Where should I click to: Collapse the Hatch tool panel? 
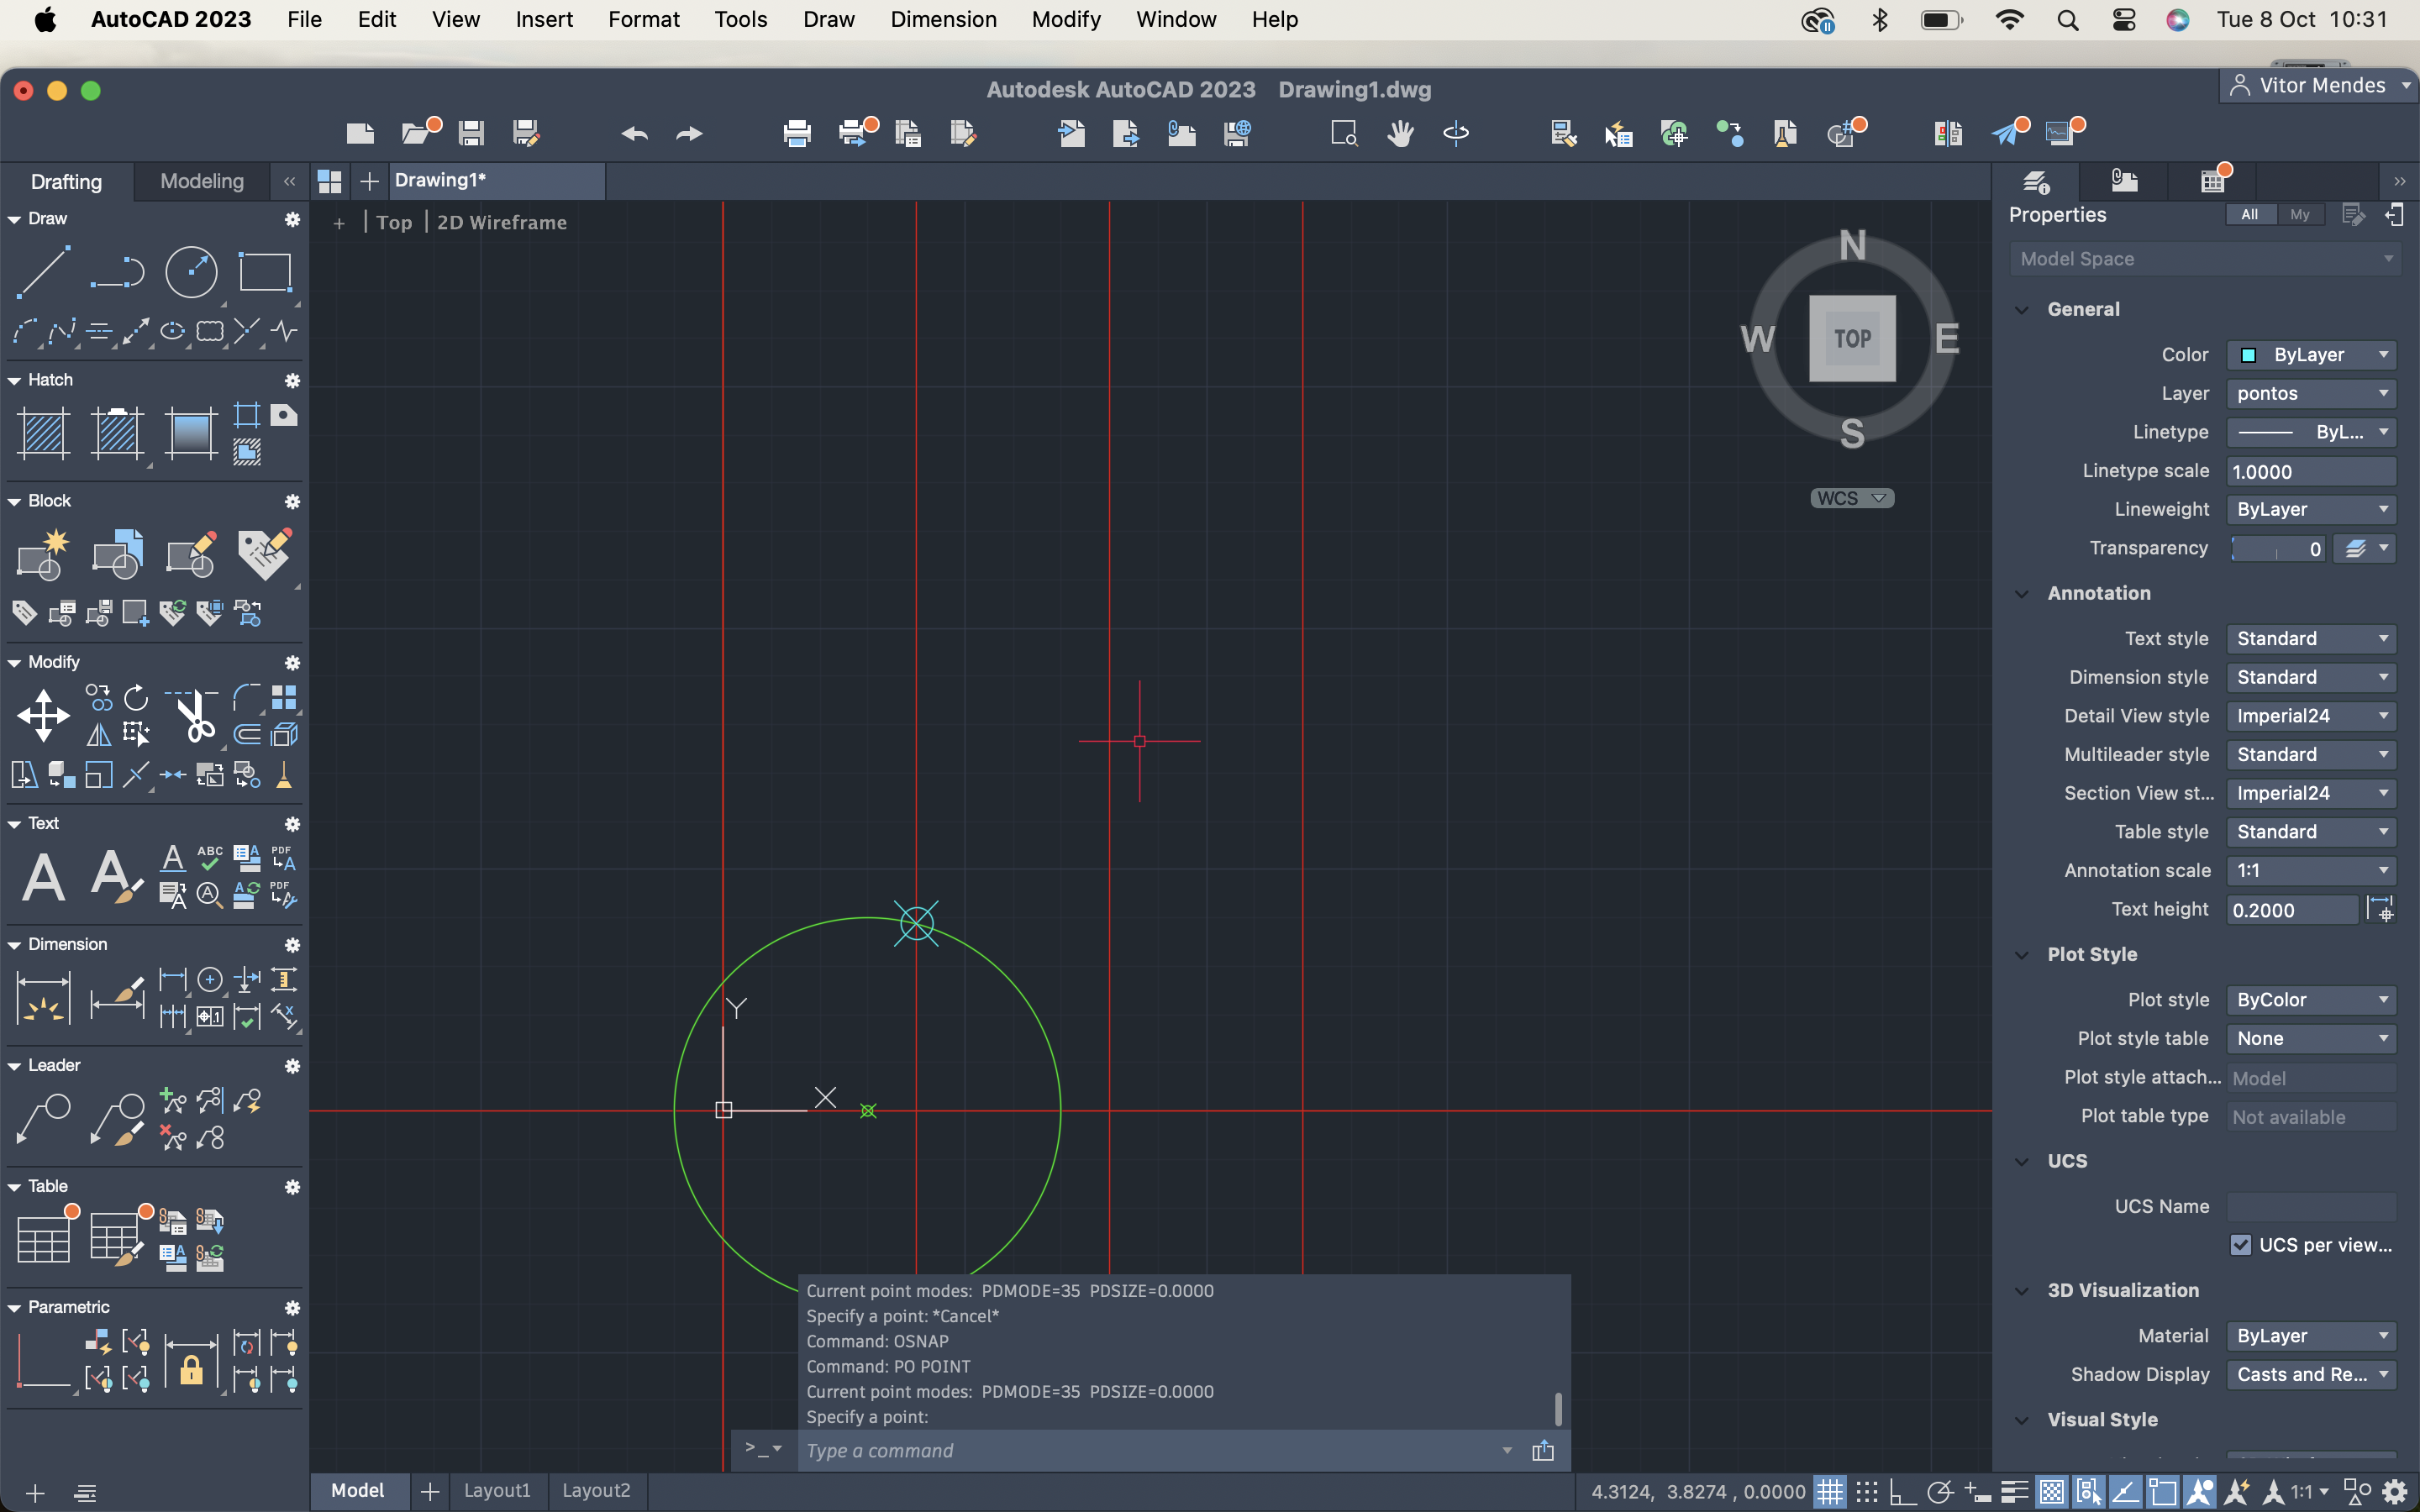14,381
